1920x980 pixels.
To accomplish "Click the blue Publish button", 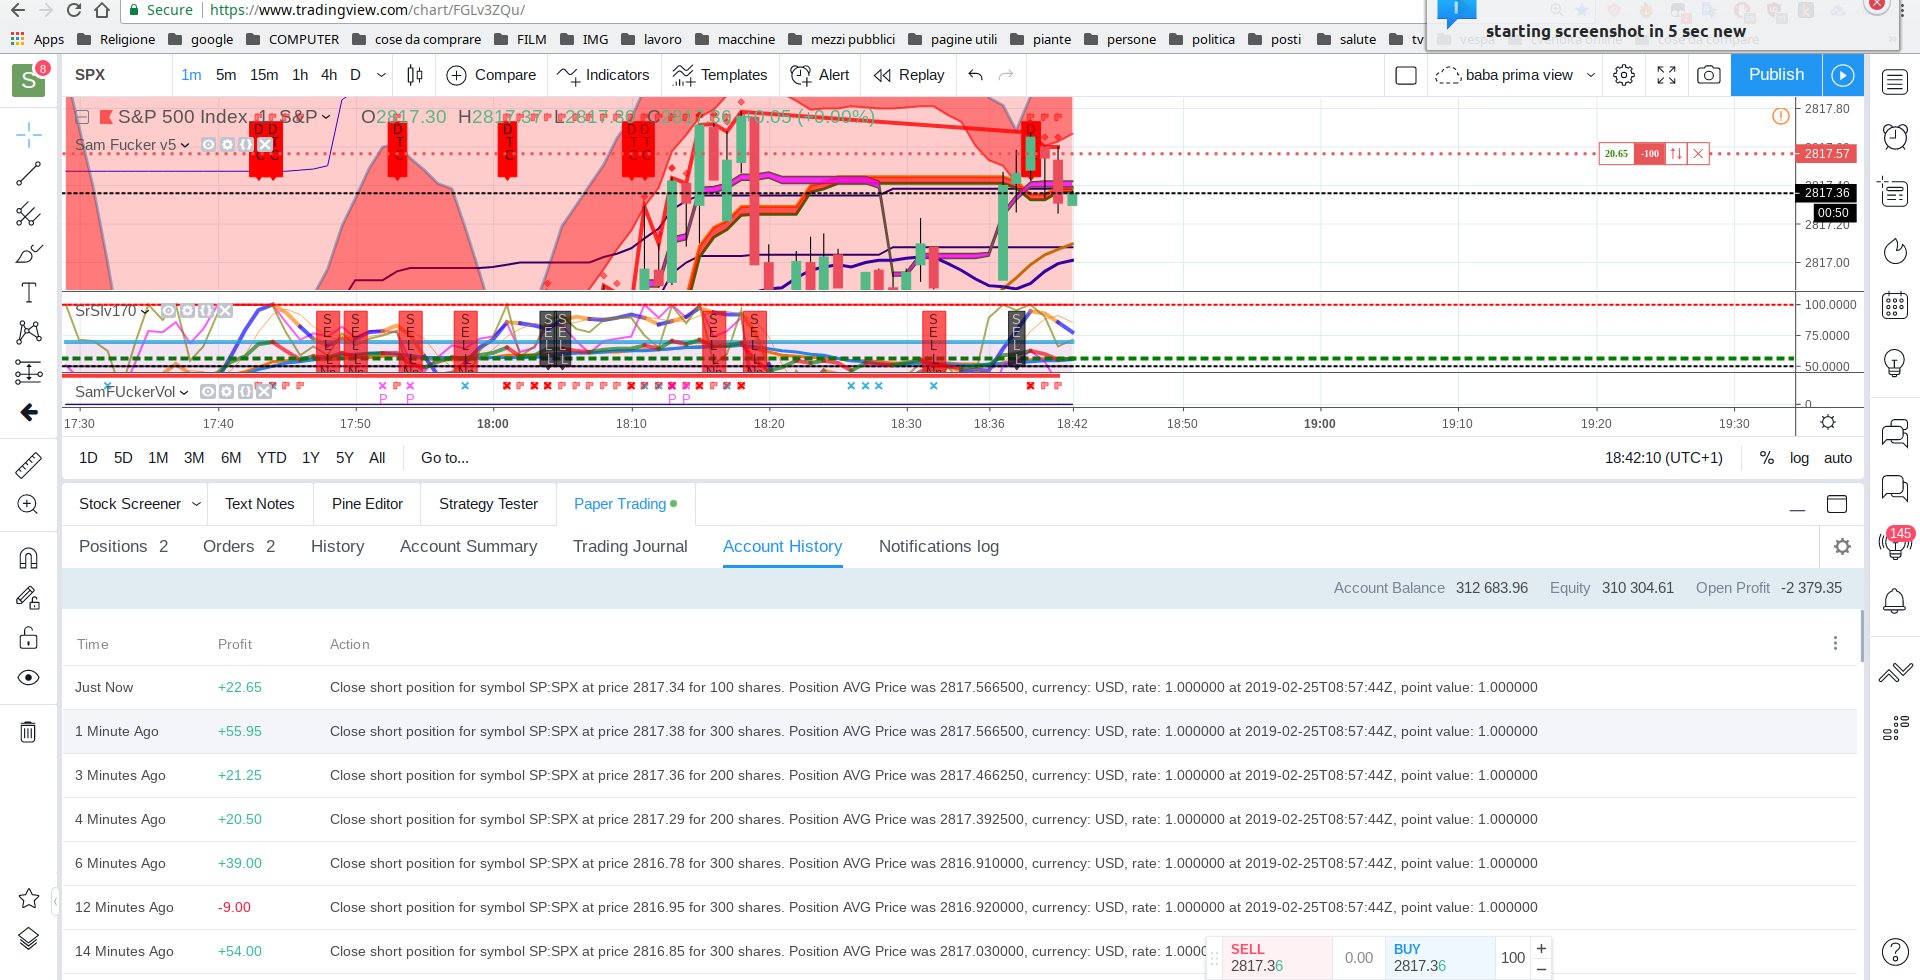I will point(1776,75).
